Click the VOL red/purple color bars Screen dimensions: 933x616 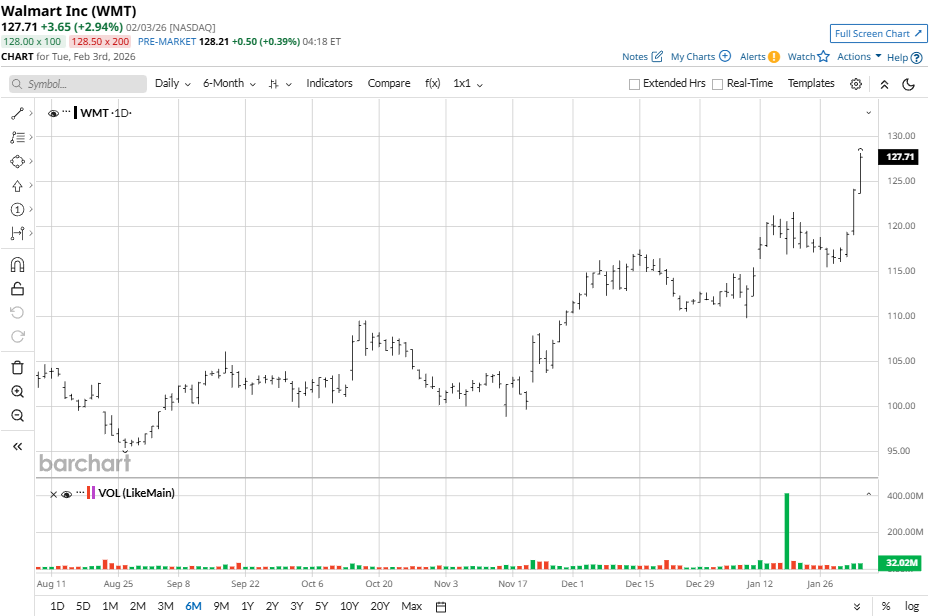(91, 493)
